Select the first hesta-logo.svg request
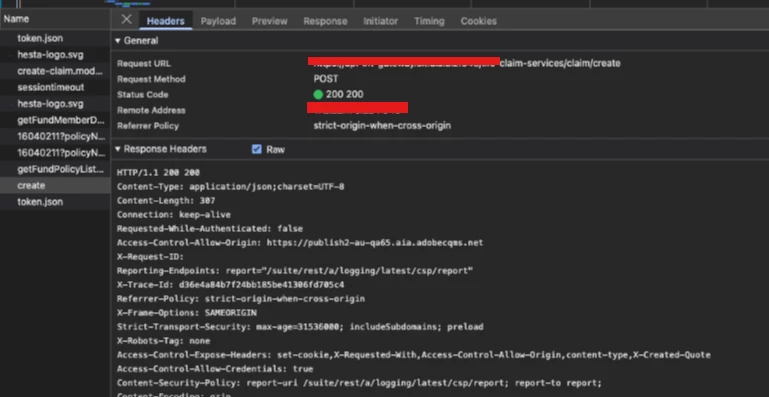769x397 pixels. 55,54
